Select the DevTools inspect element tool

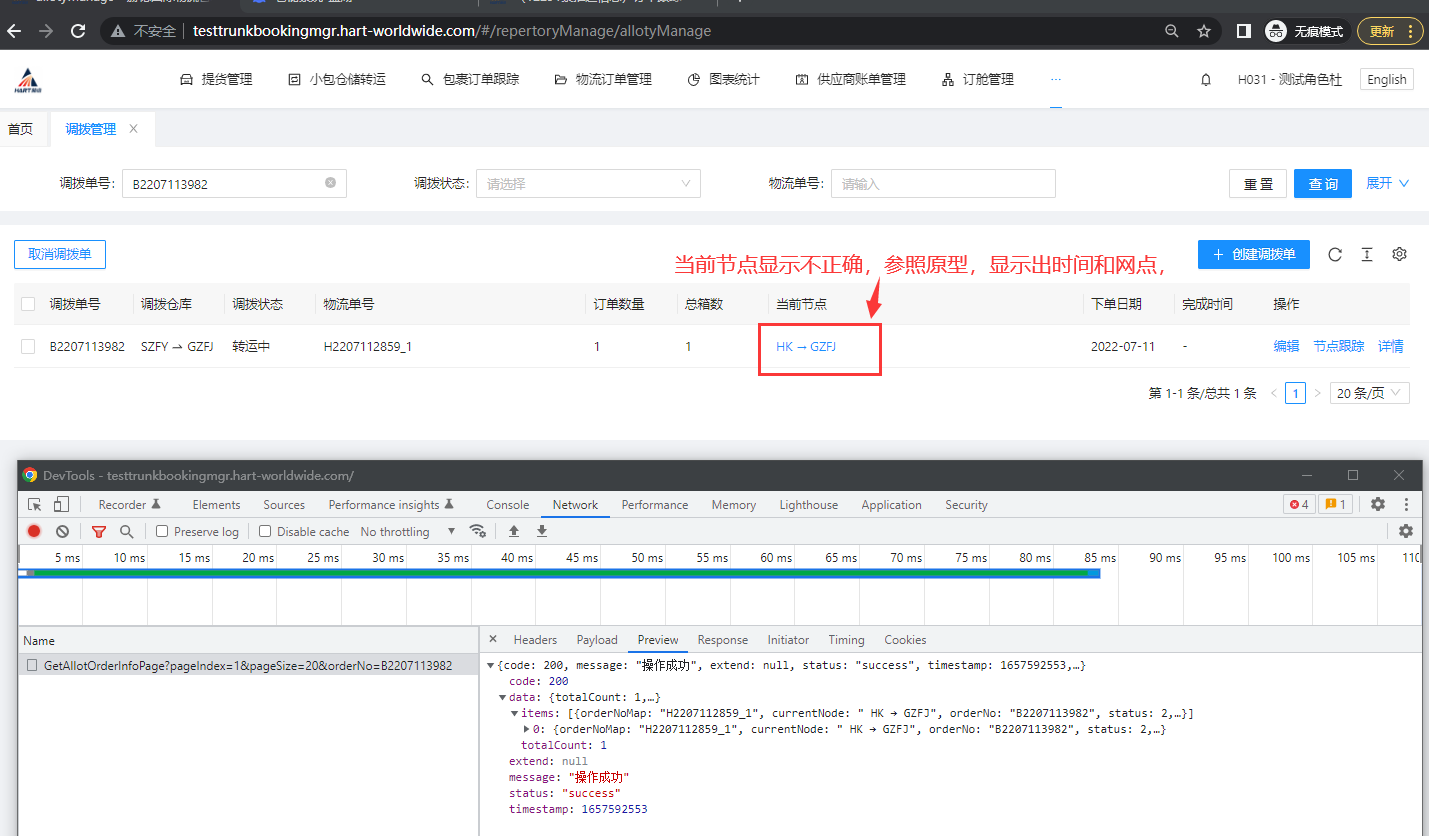35,505
